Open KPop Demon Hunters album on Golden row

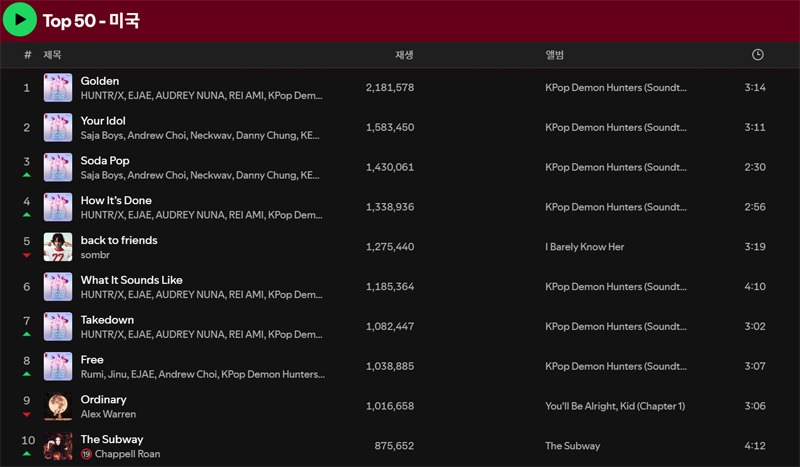(616, 87)
